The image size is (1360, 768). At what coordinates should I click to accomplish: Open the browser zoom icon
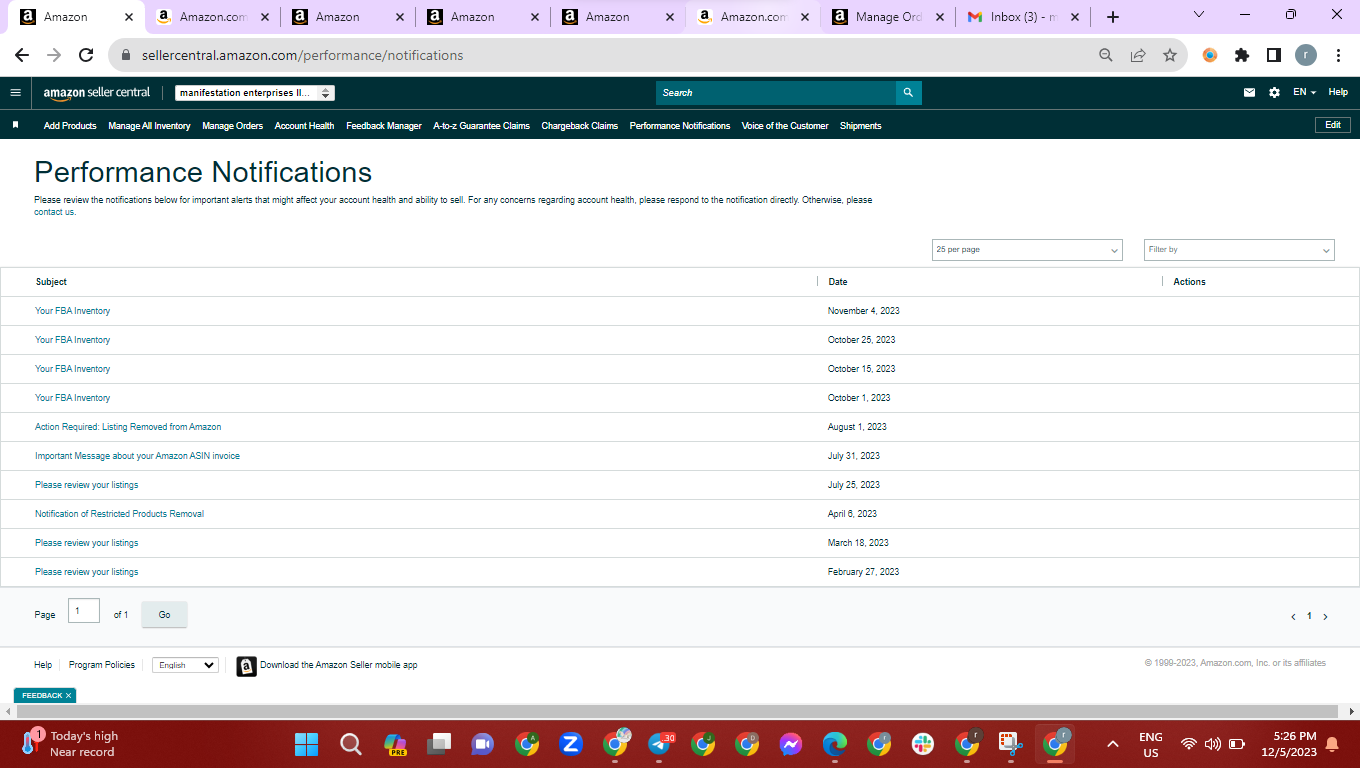1106,56
